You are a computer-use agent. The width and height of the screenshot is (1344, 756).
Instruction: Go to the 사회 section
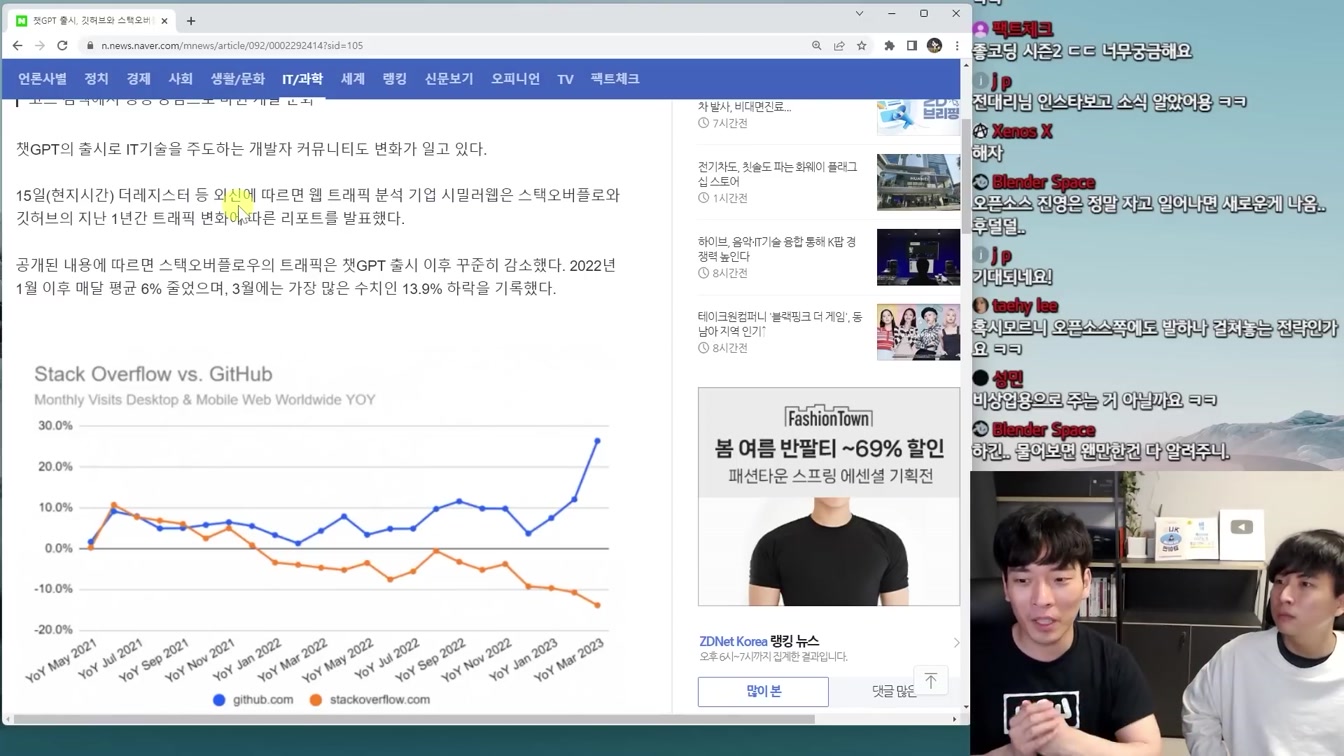(180, 79)
